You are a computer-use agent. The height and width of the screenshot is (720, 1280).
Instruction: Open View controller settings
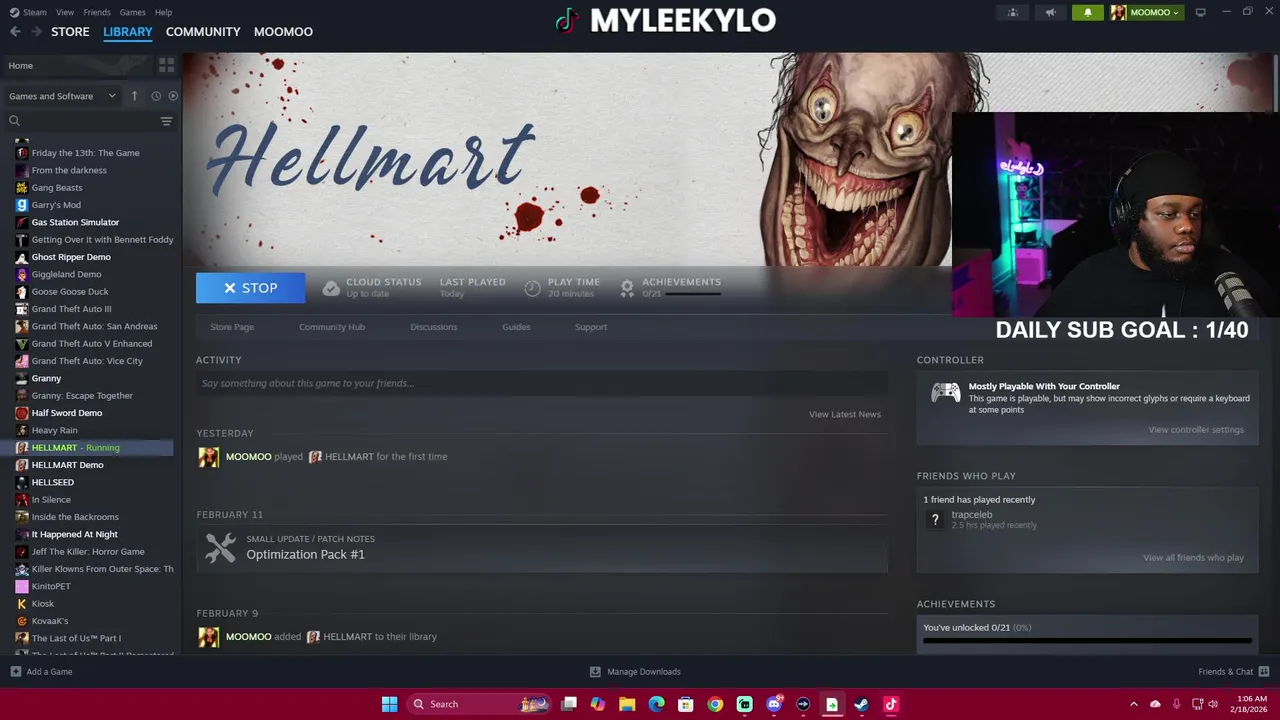click(1196, 430)
